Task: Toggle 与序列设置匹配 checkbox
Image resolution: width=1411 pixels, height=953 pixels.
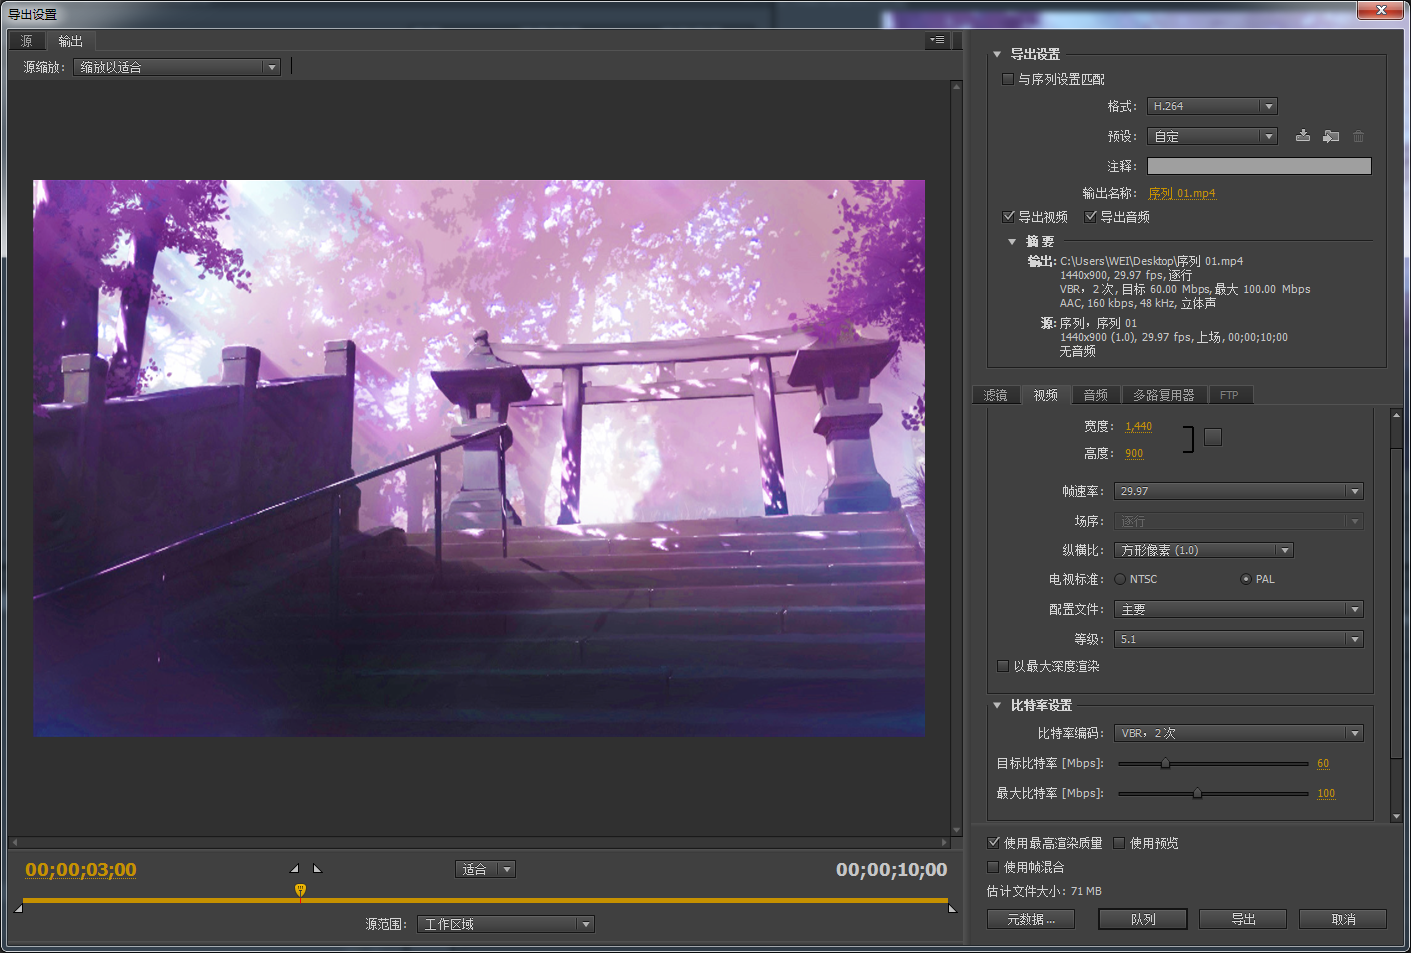Action: pos(1008,79)
